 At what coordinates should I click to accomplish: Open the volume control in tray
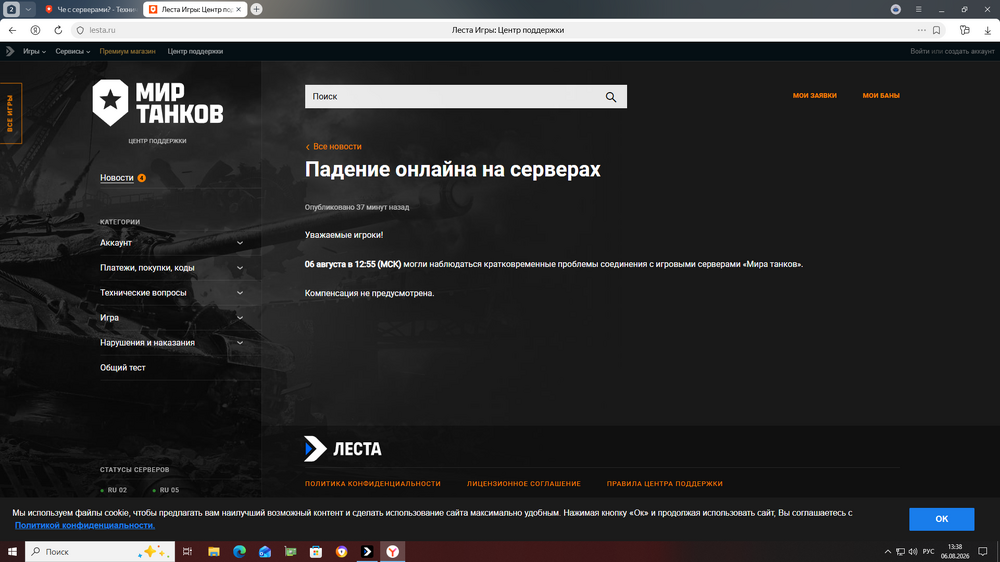tap(913, 551)
